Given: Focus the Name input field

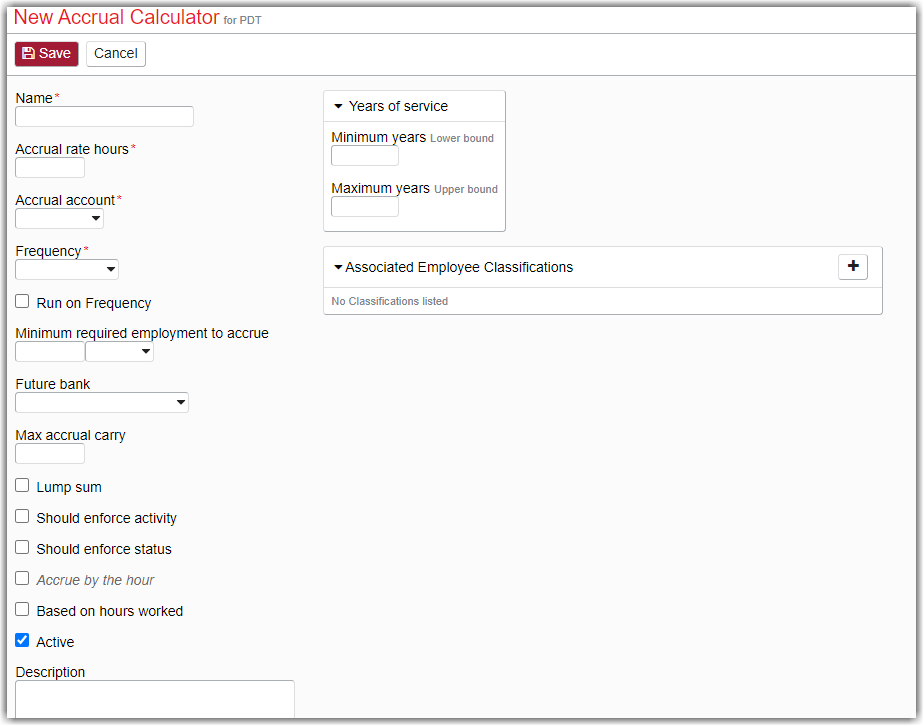Looking at the screenshot, I should (104, 117).
